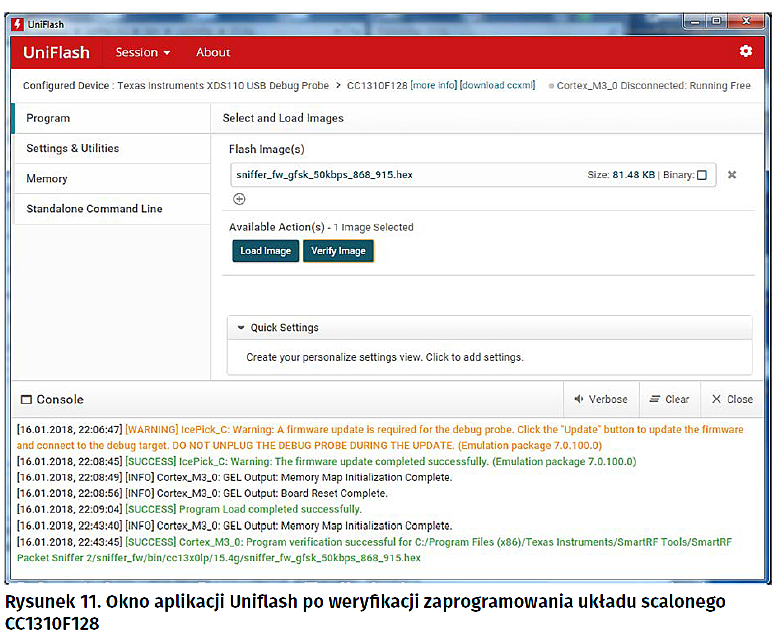Select the Program tab in sidebar
Viewport: 781px width, 635px height.
[48, 118]
